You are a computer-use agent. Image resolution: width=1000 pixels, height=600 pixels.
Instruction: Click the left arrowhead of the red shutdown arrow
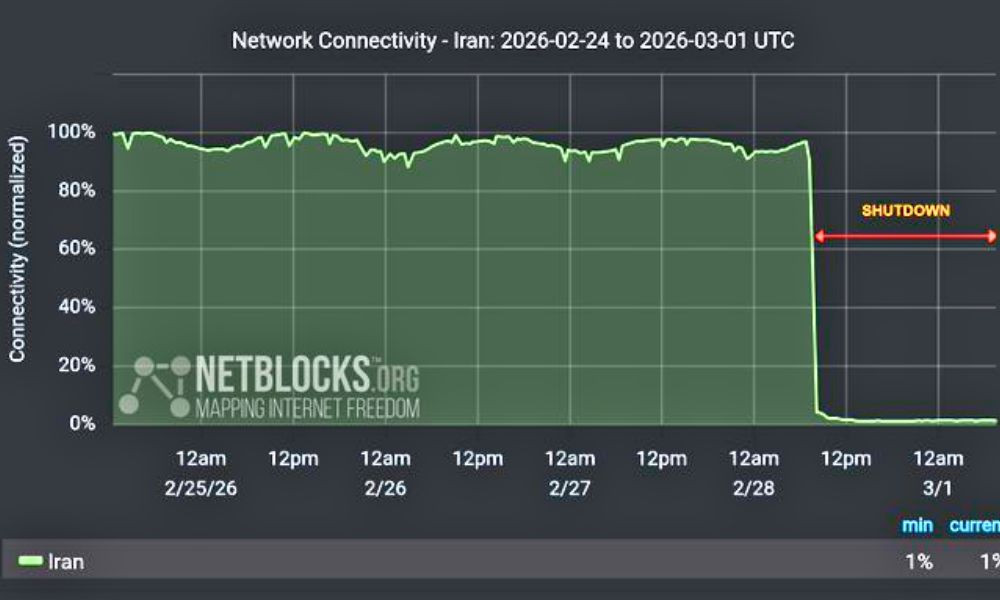(x=819, y=237)
